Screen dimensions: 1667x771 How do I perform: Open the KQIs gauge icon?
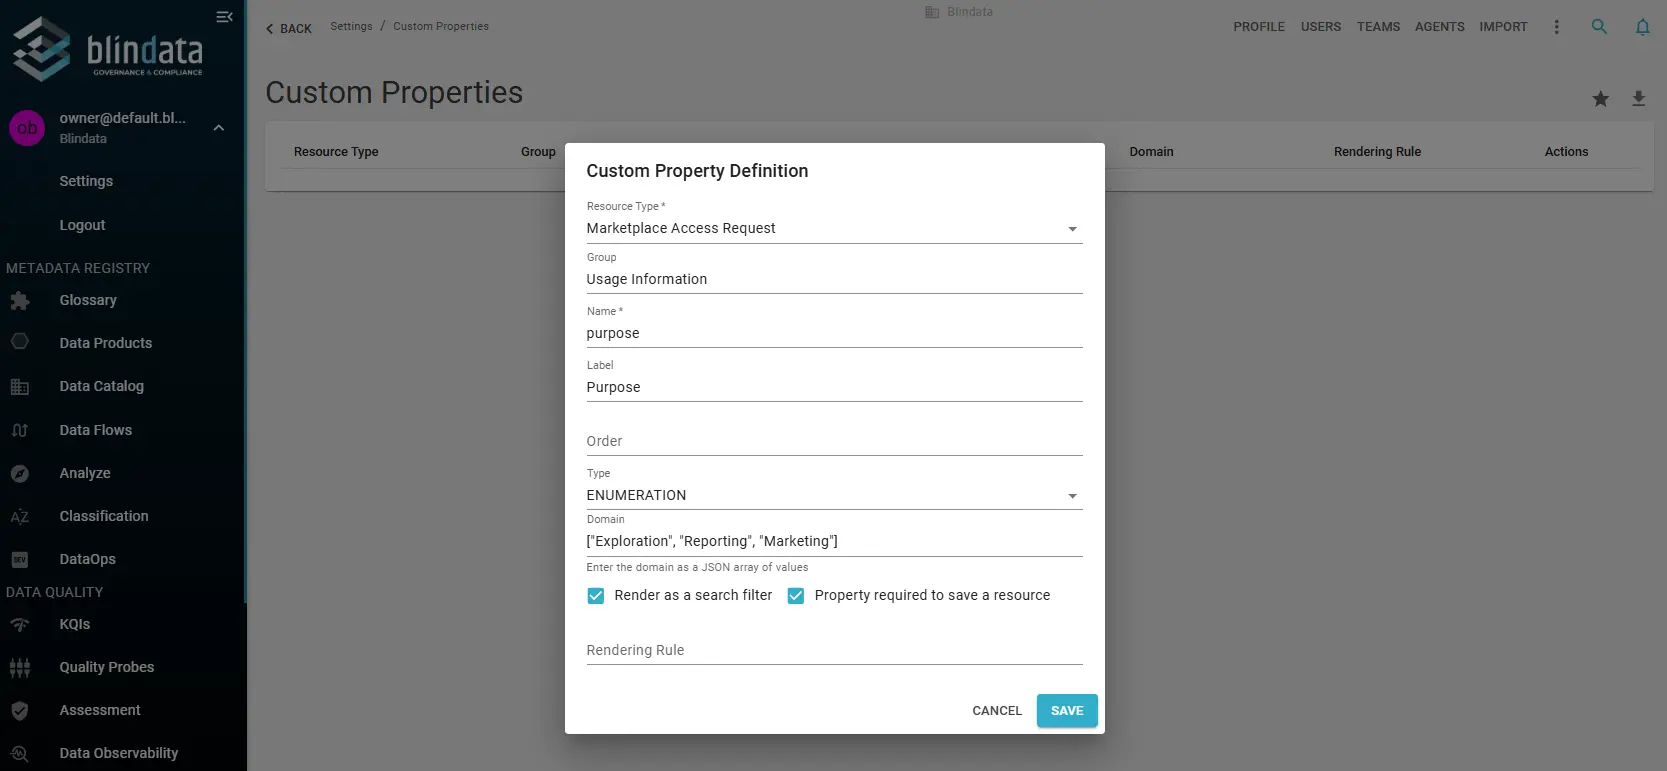click(20, 625)
